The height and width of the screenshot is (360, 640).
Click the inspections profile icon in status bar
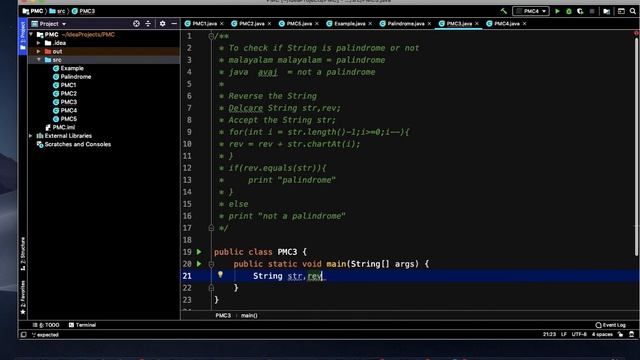coord(631,334)
